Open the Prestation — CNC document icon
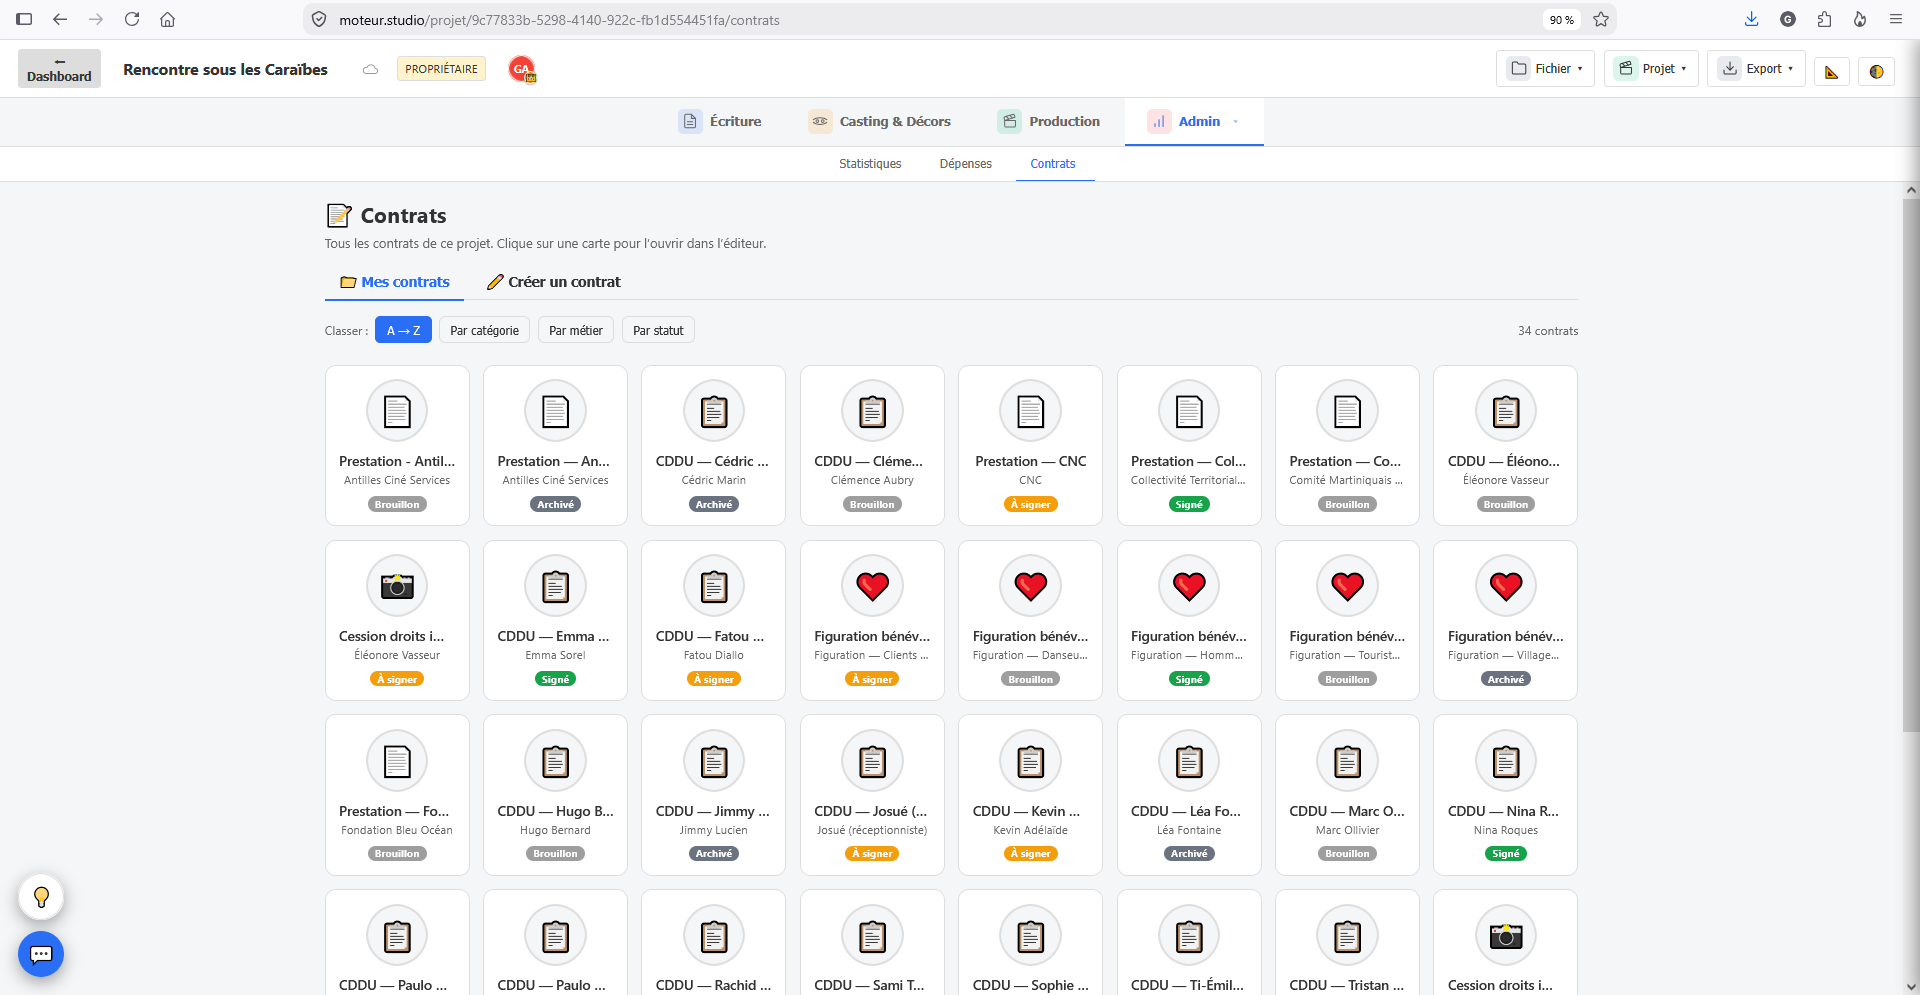The image size is (1920, 995). tap(1030, 411)
